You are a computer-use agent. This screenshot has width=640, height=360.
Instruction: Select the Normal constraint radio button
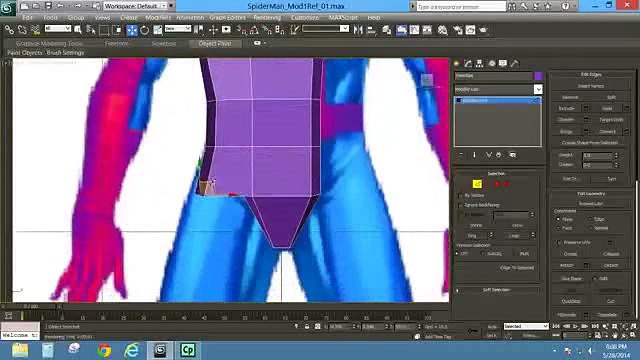(590, 228)
